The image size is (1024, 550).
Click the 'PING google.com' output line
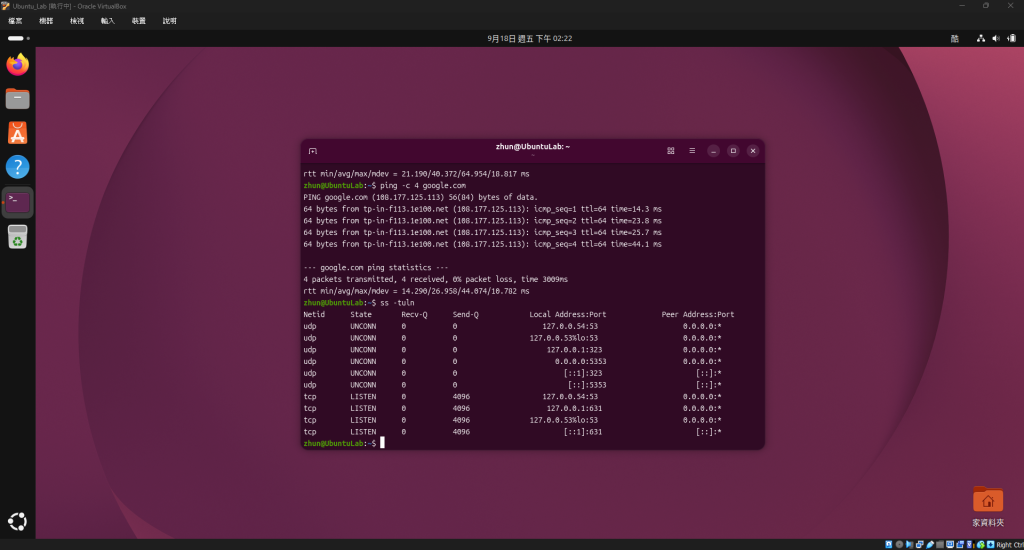coord(421,197)
